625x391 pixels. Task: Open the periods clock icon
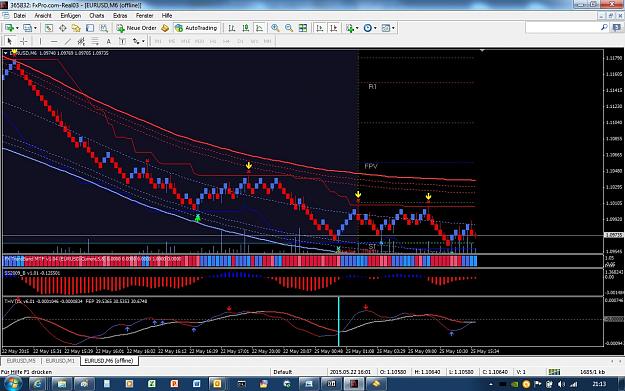point(368,28)
